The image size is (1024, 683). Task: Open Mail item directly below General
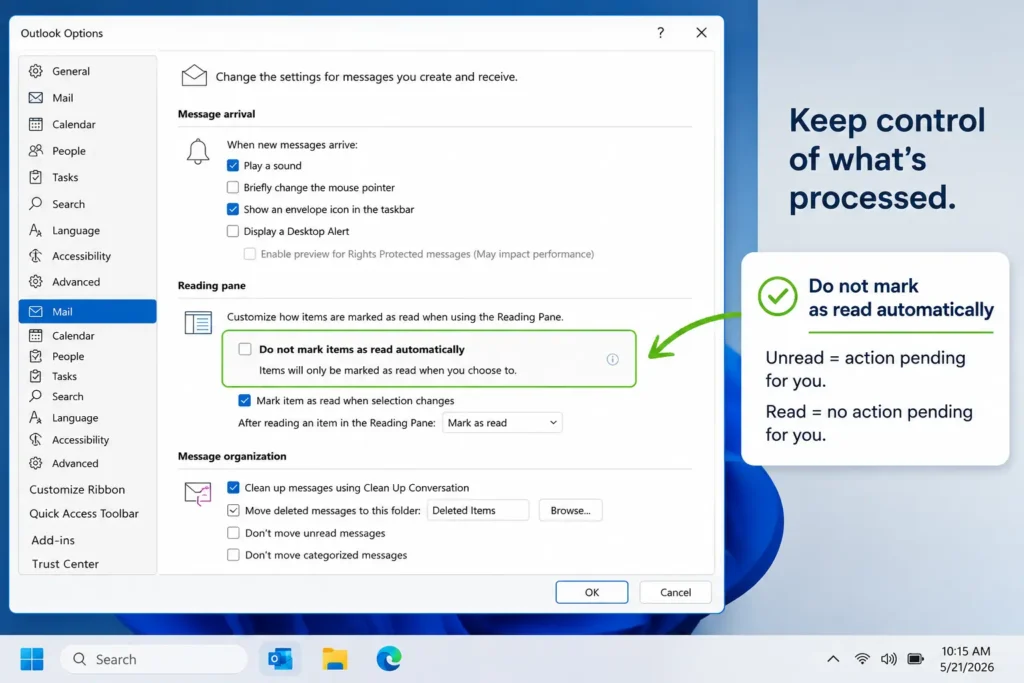pyautogui.click(x=88, y=97)
